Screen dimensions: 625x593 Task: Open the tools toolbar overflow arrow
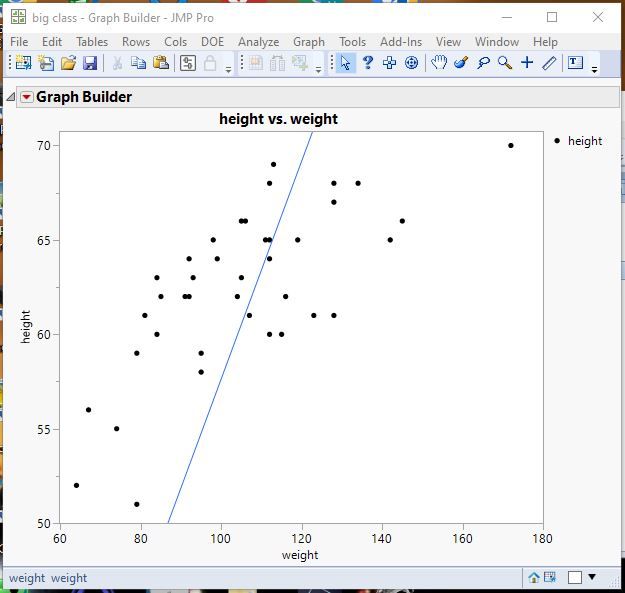[x=594, y=70]
